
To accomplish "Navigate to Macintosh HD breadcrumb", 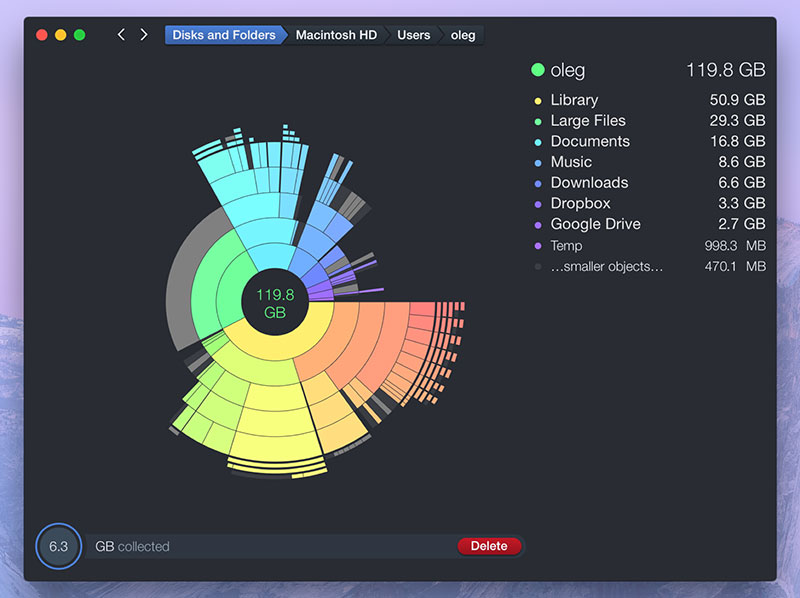I will 336,35.
